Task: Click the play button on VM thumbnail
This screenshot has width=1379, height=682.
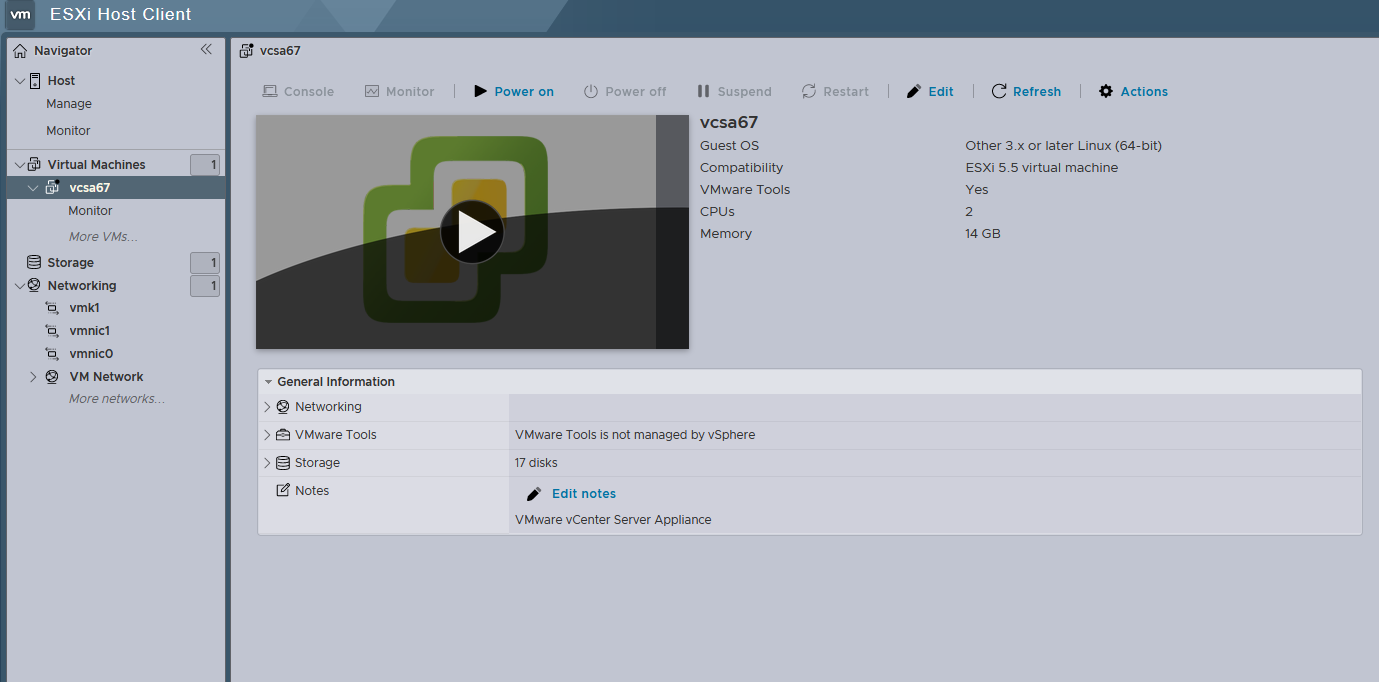Action: [472, 232]
